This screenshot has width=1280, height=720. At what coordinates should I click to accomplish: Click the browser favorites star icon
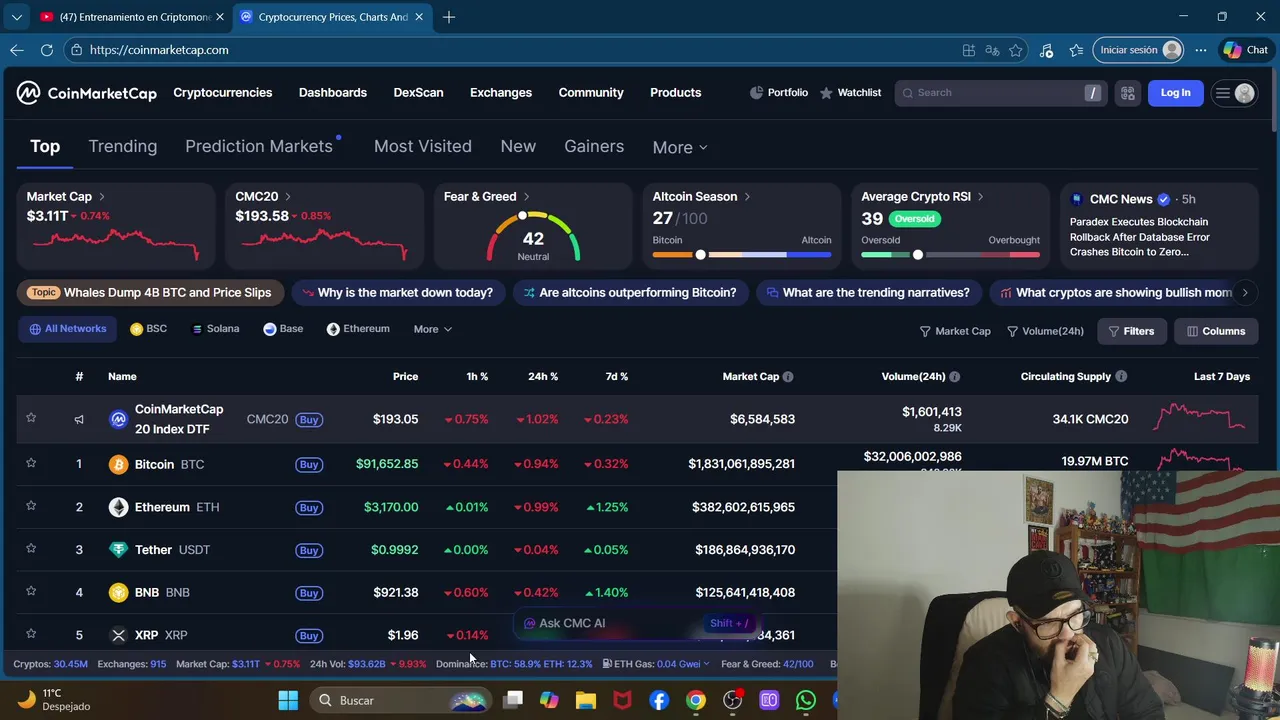pos(1016,50)
